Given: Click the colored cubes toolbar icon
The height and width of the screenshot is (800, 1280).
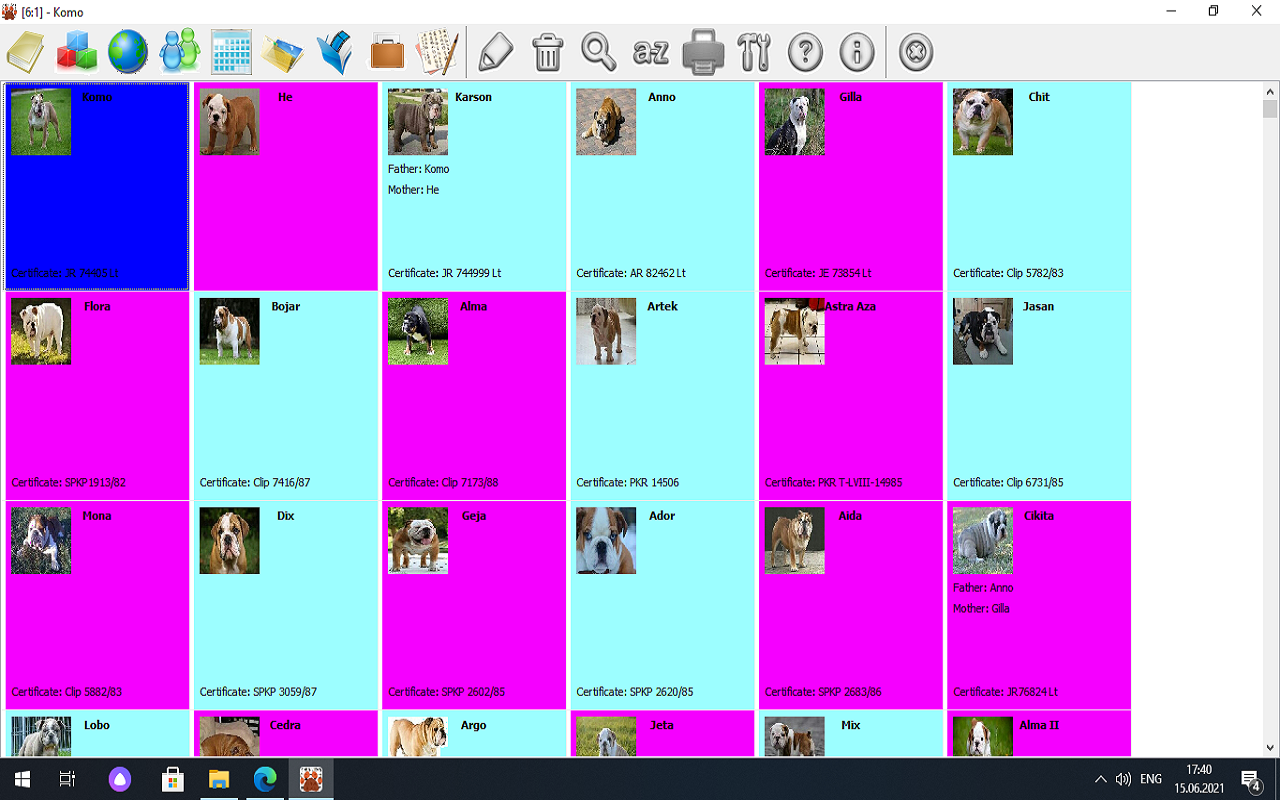Looking at the screenshot, I should click(x=77, y=51).
